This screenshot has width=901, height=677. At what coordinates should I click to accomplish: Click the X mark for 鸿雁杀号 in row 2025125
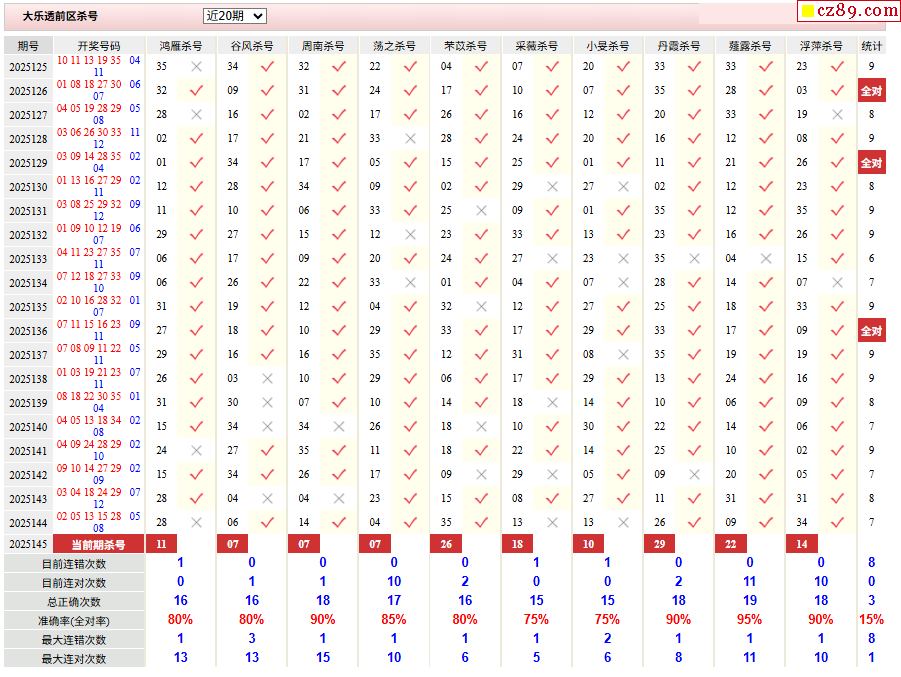click(196, 67)
